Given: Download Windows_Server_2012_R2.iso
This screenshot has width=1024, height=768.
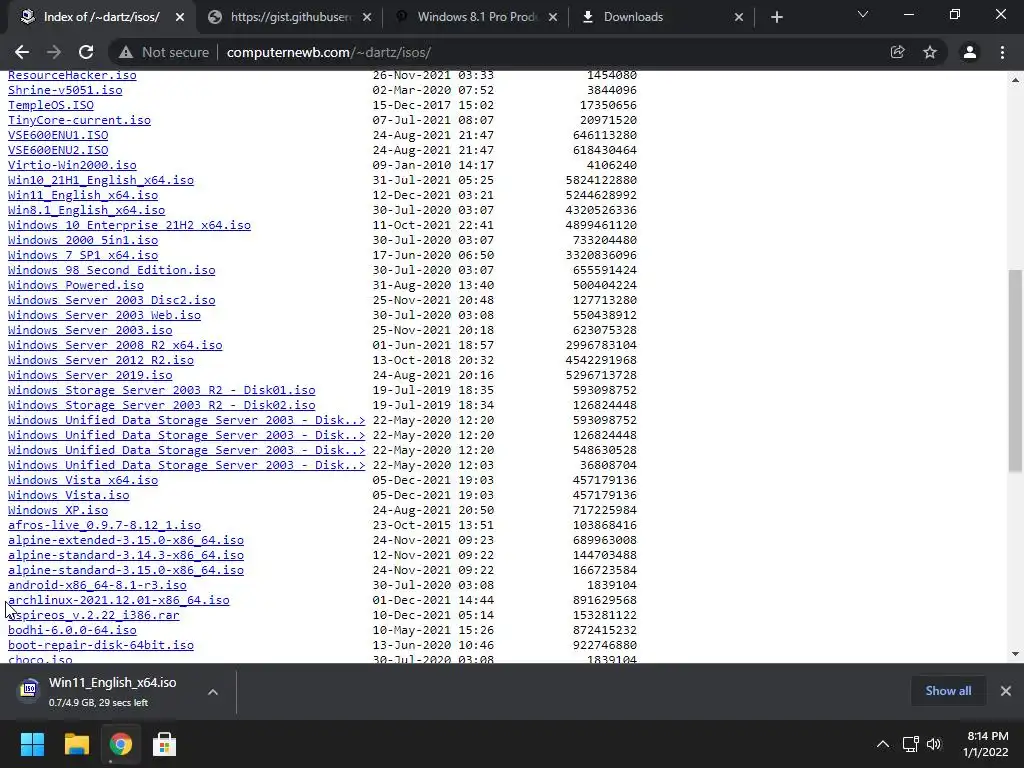Looking at the screenshot, I should tap(101, 360).
